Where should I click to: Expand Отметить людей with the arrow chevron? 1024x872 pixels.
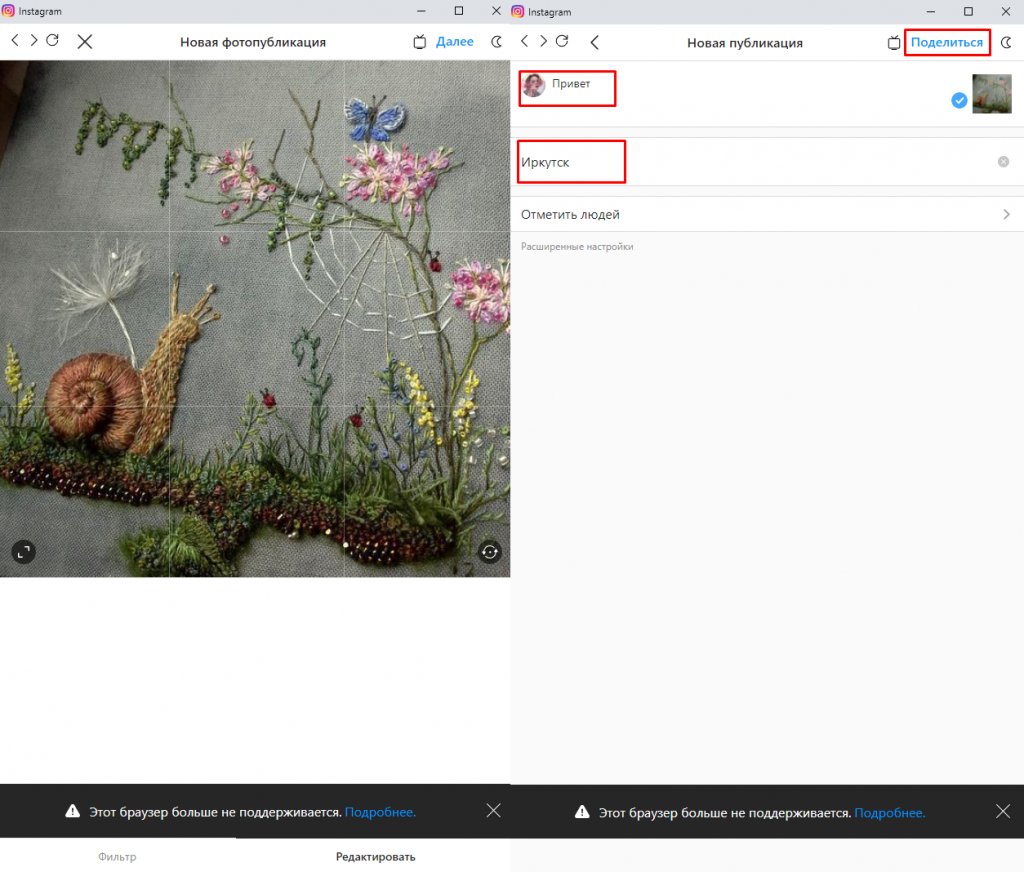point(1006,214)
